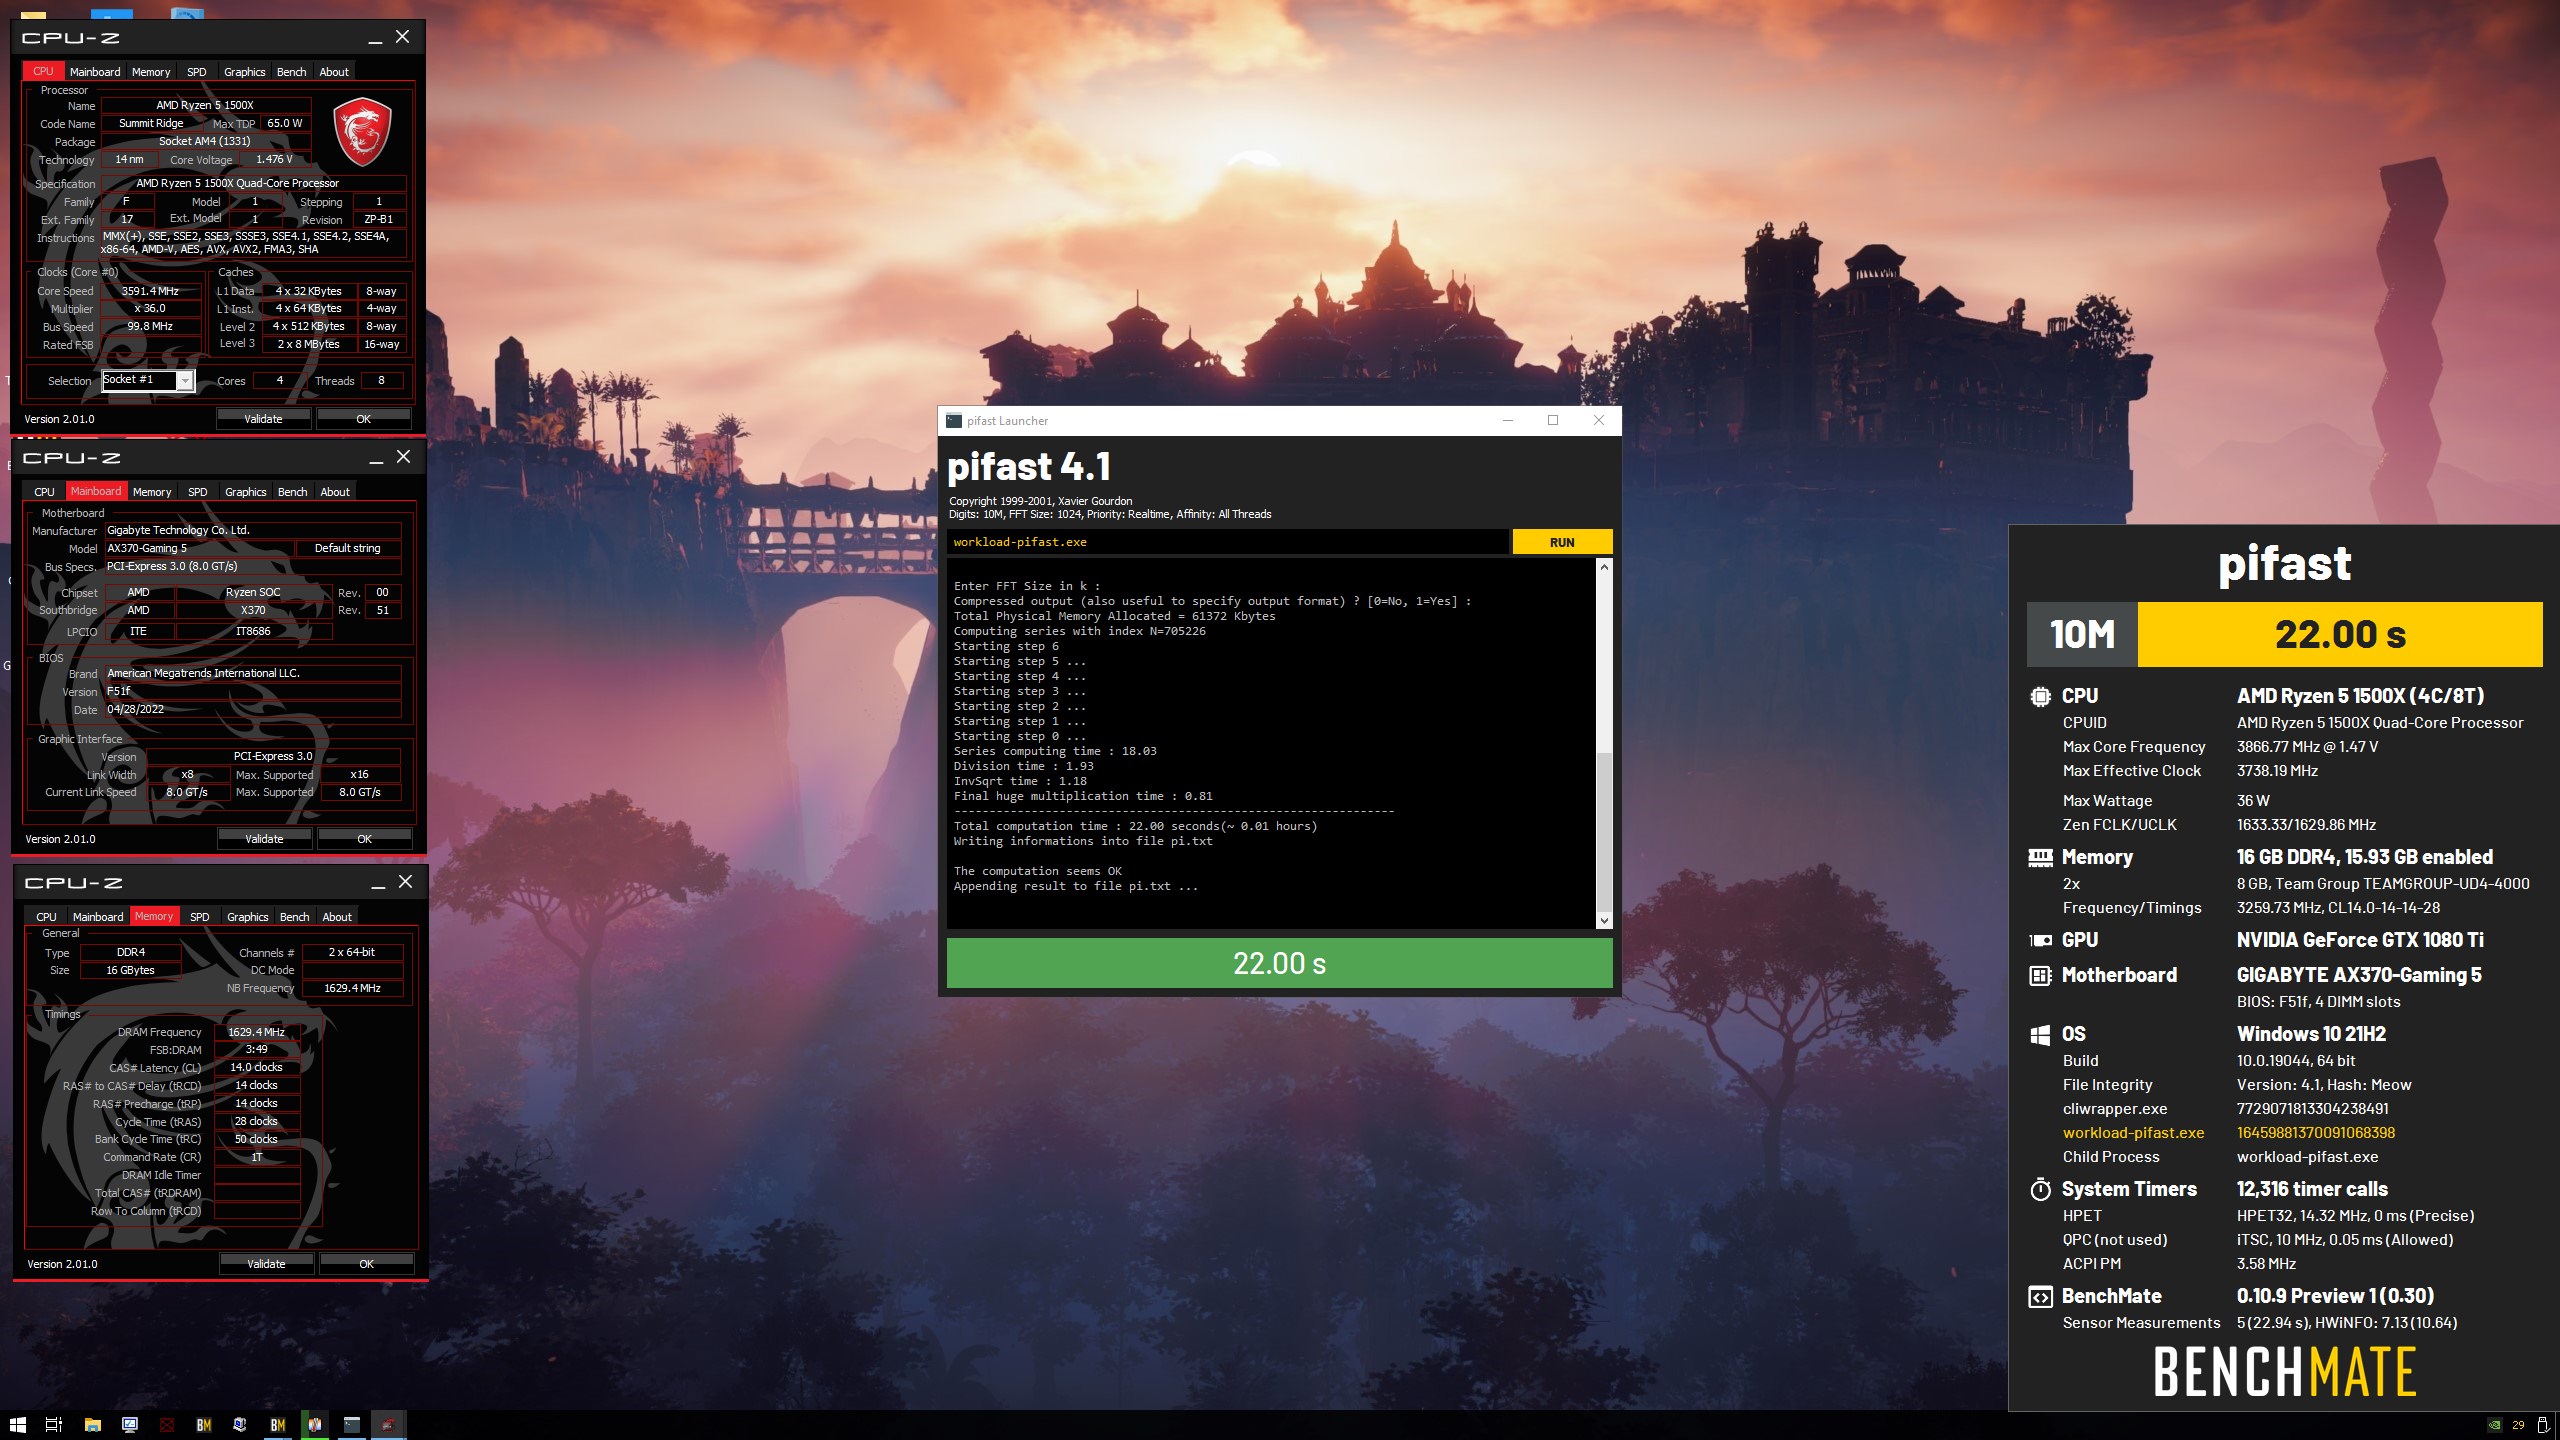This screenshot has width=2560, height=1440.
Task: Click the workload-pifast.exe command field
Action: tap(1227, 542)
